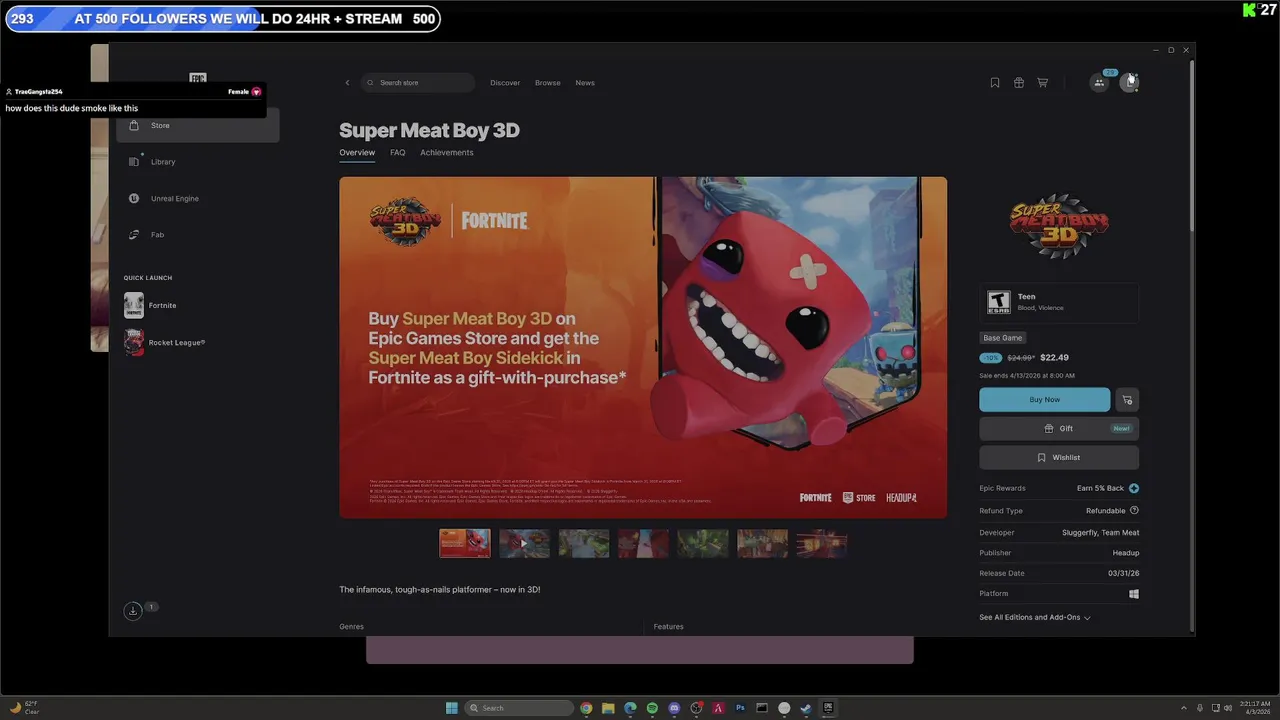
Task: Click the Gift button
Action: (x=1059, y=428)
